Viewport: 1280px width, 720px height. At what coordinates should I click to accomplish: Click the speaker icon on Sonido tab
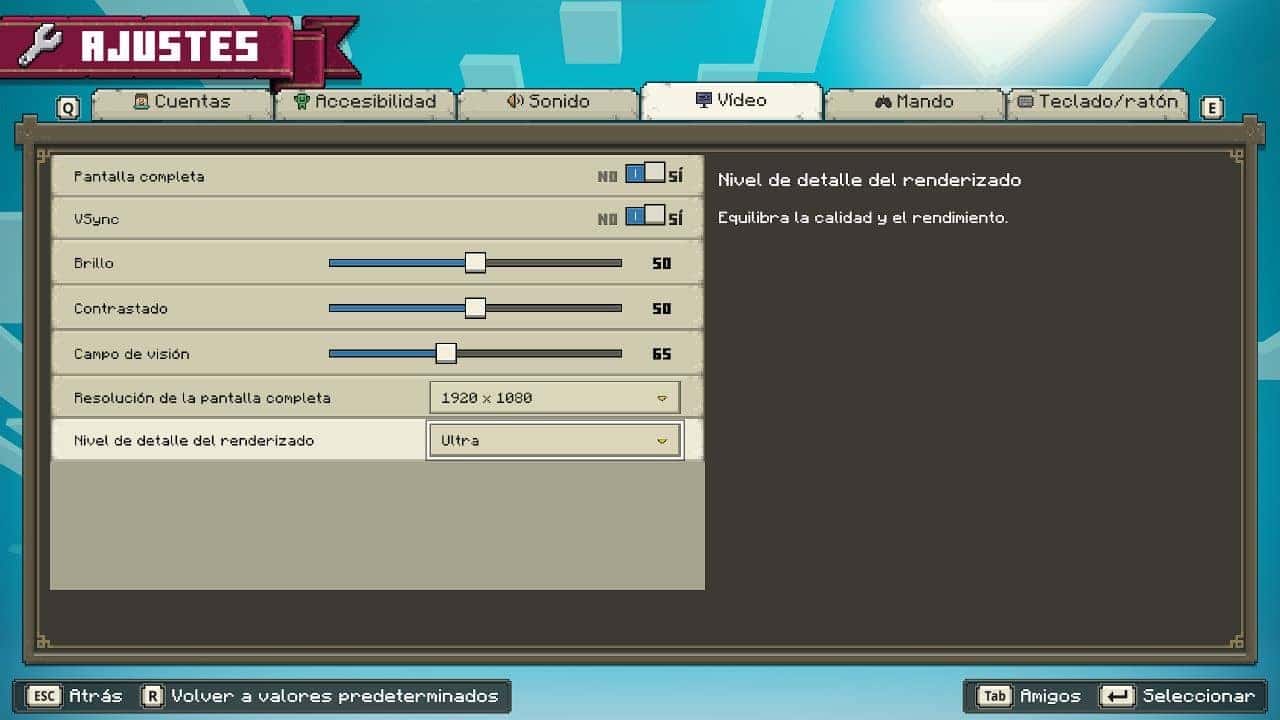(x=515, y=101)
